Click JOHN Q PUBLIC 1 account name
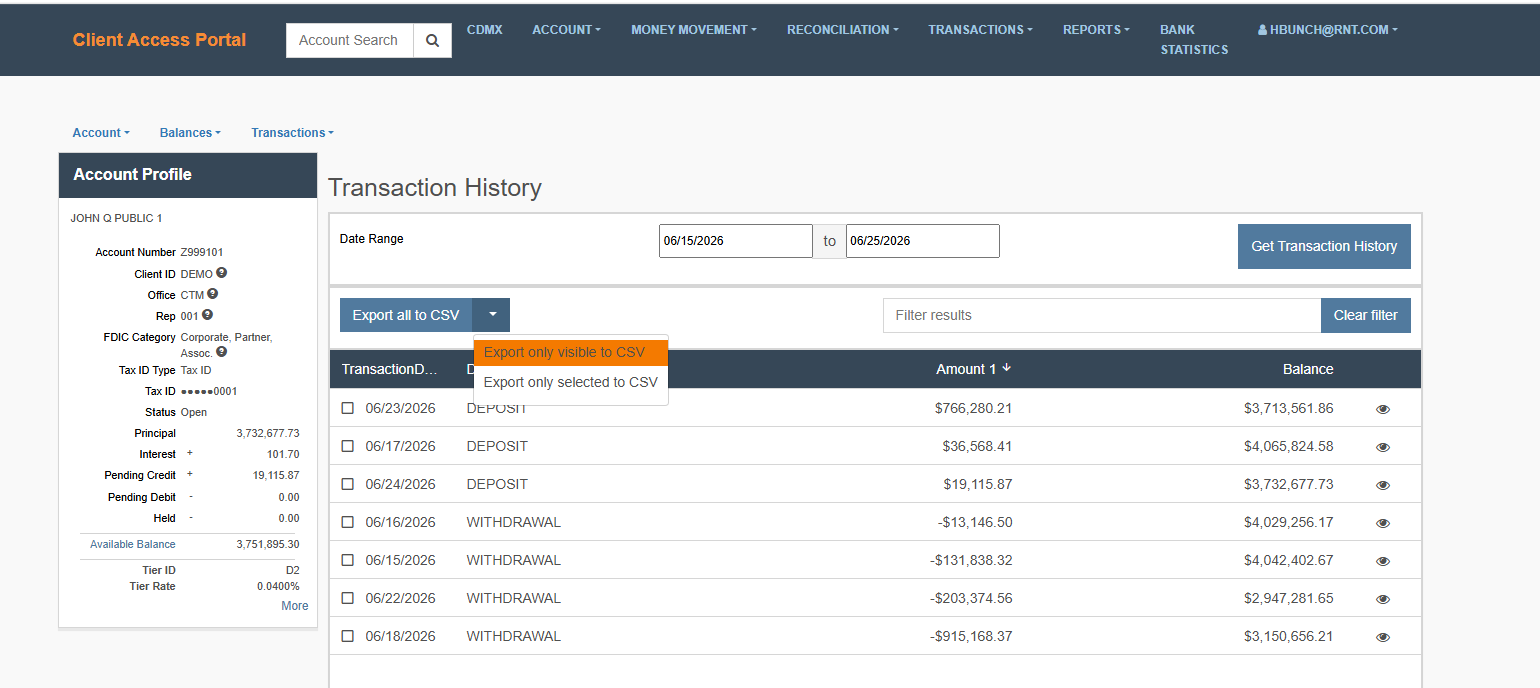 [x=116, y=218]
